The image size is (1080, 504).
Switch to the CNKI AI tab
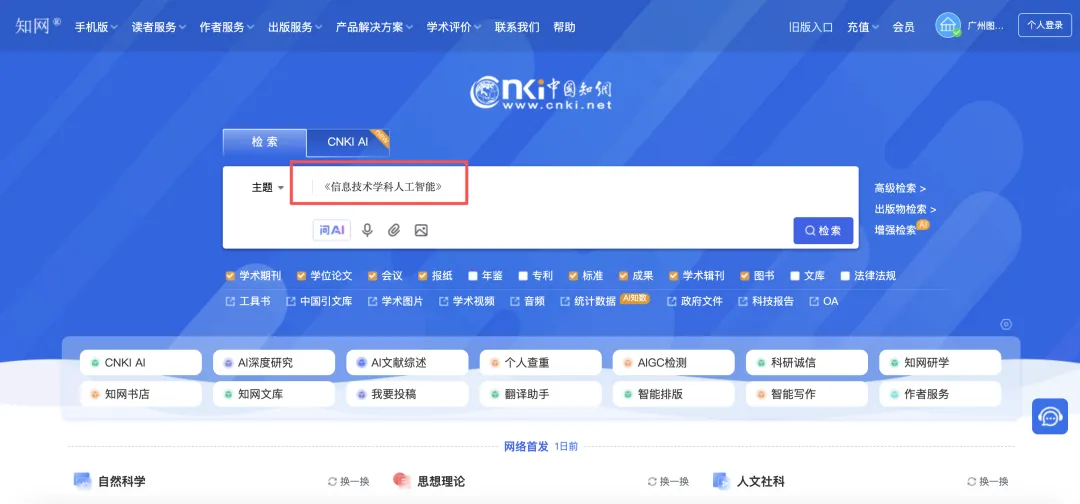tap(348, 142)
